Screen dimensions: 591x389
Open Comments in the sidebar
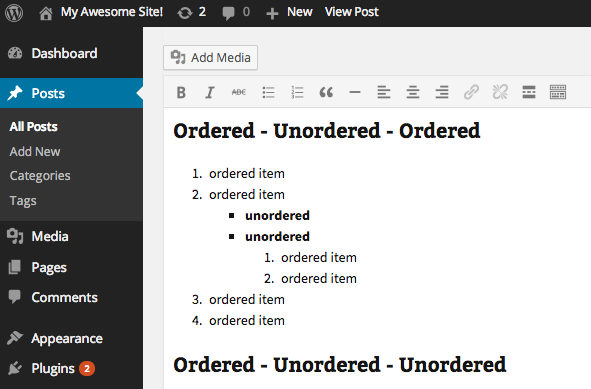point(64,298)
